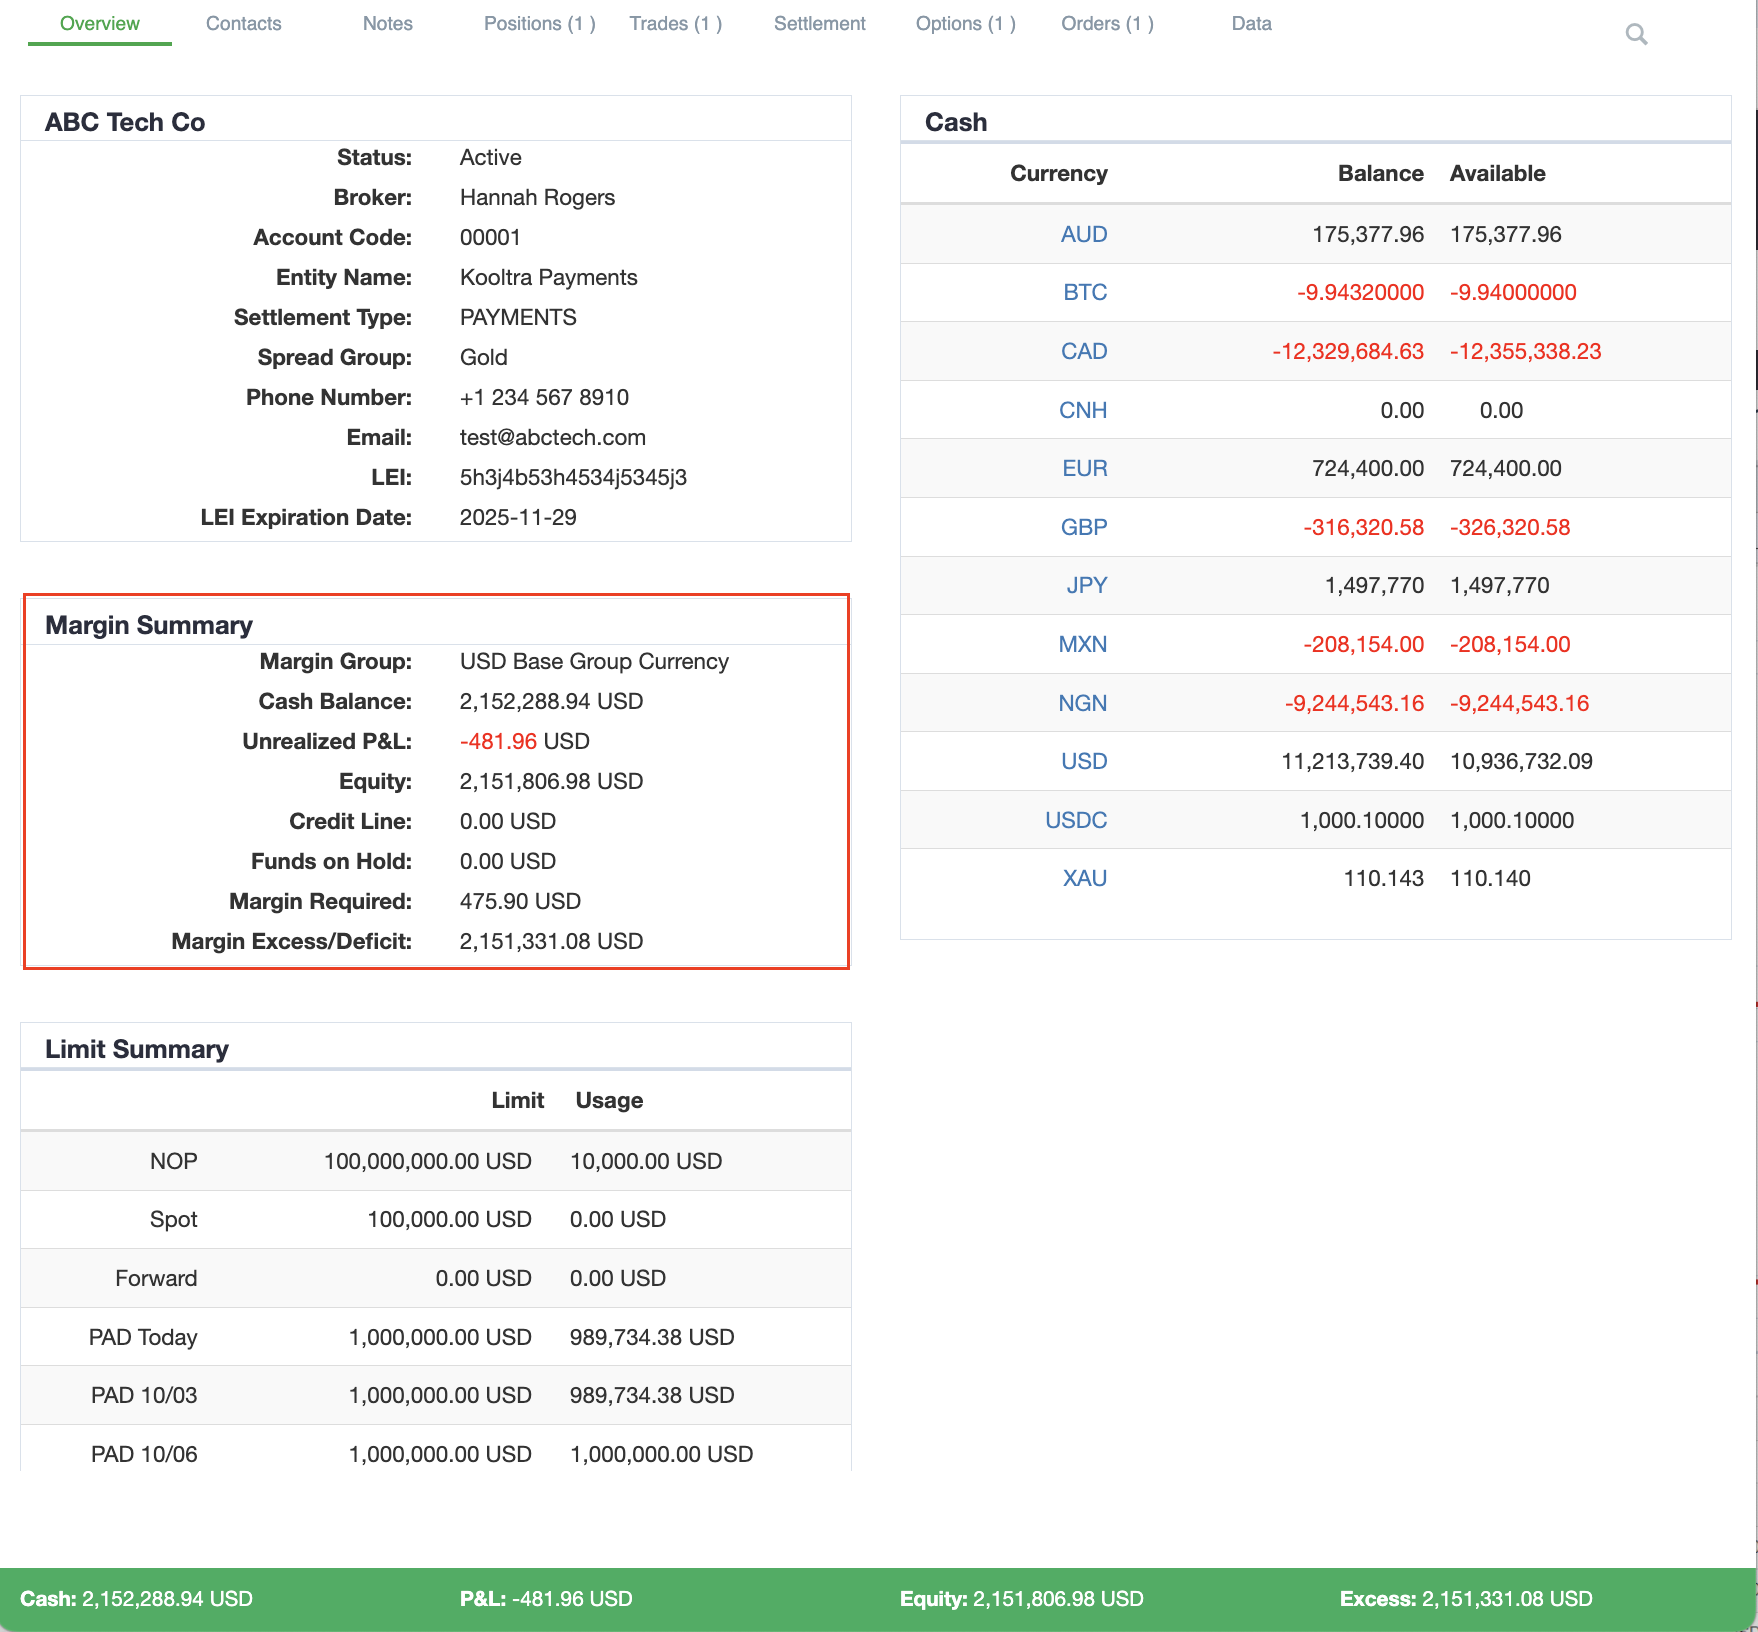Select the EUR currency link
The width and height of the screenshot is (1758, 1632).
(x=1084, y=468)
